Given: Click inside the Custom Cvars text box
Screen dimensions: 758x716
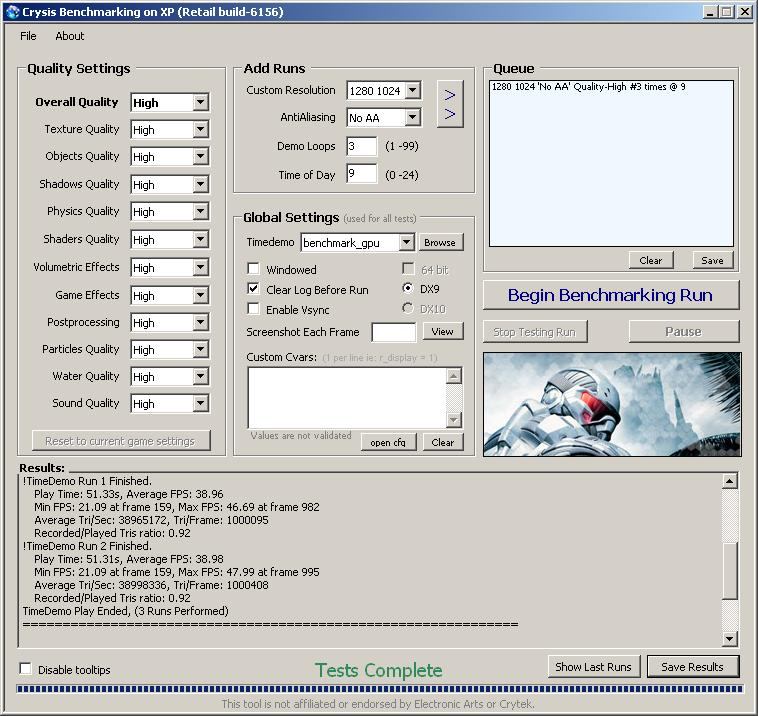Looking at the screenshot, I should pos(347,397).
